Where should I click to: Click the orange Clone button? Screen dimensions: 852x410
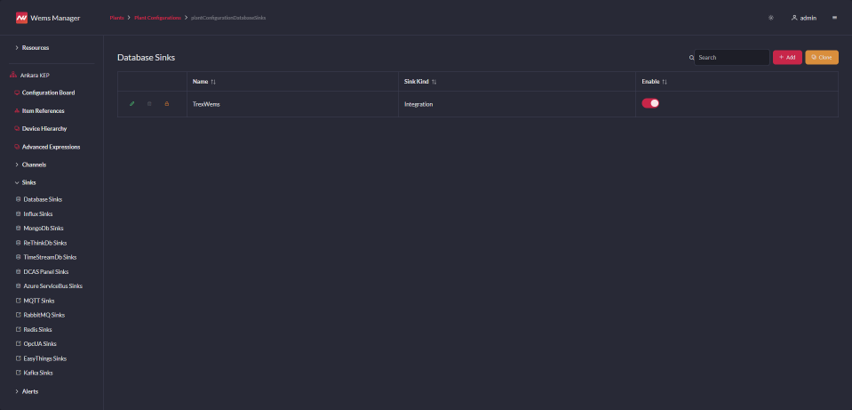coord(821,57)
